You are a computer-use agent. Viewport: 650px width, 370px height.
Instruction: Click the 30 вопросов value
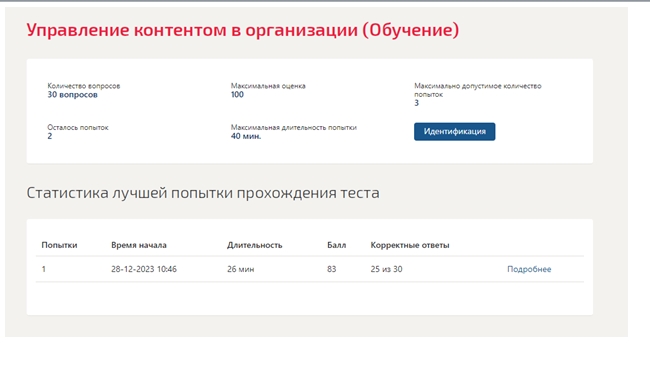coord(72,94)
